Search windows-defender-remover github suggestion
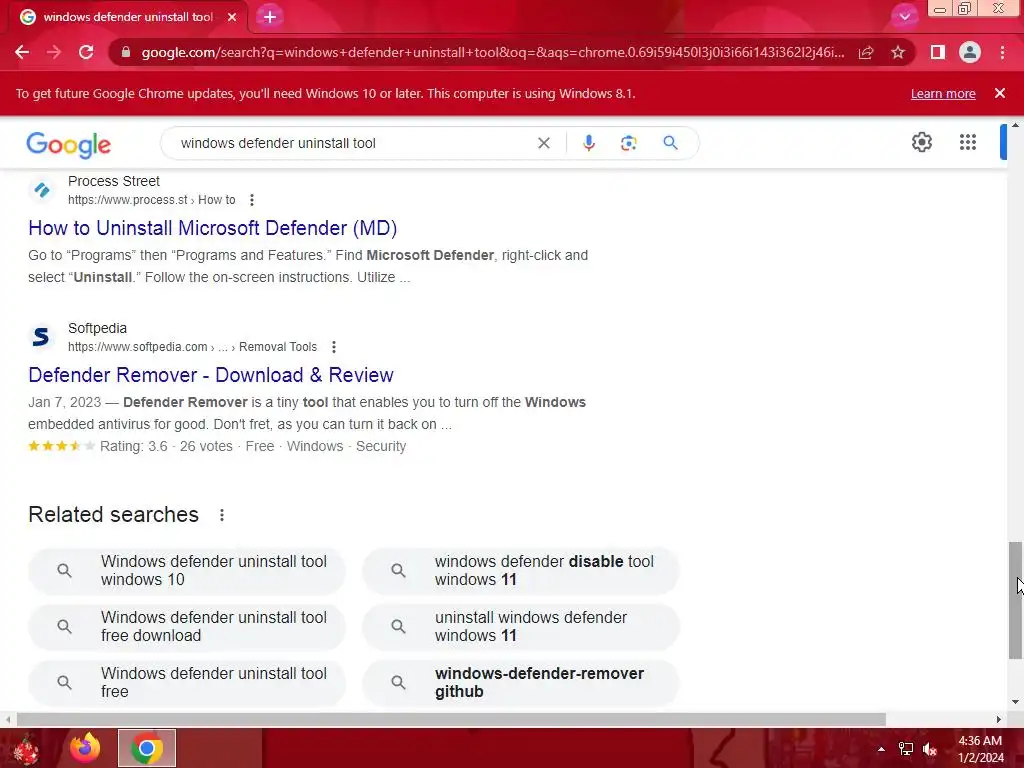The width and height of the screenshot is (1024, 768). [x=521, y=682]
